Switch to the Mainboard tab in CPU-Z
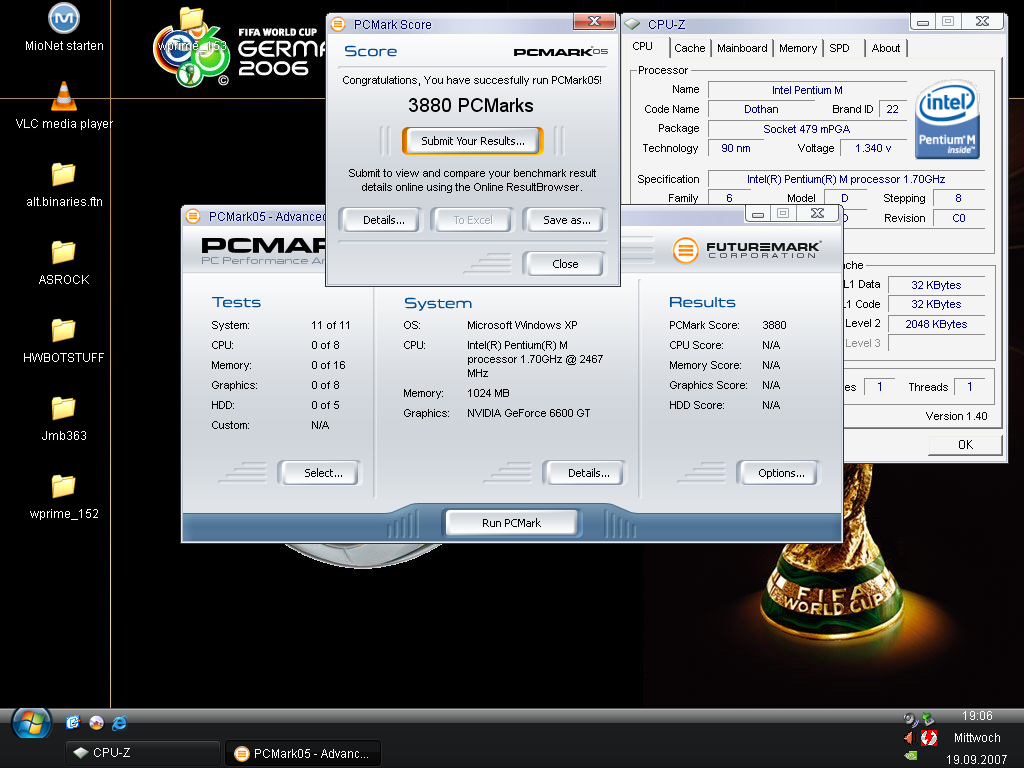Screen dimensions: 1024x768 (742, 48)
